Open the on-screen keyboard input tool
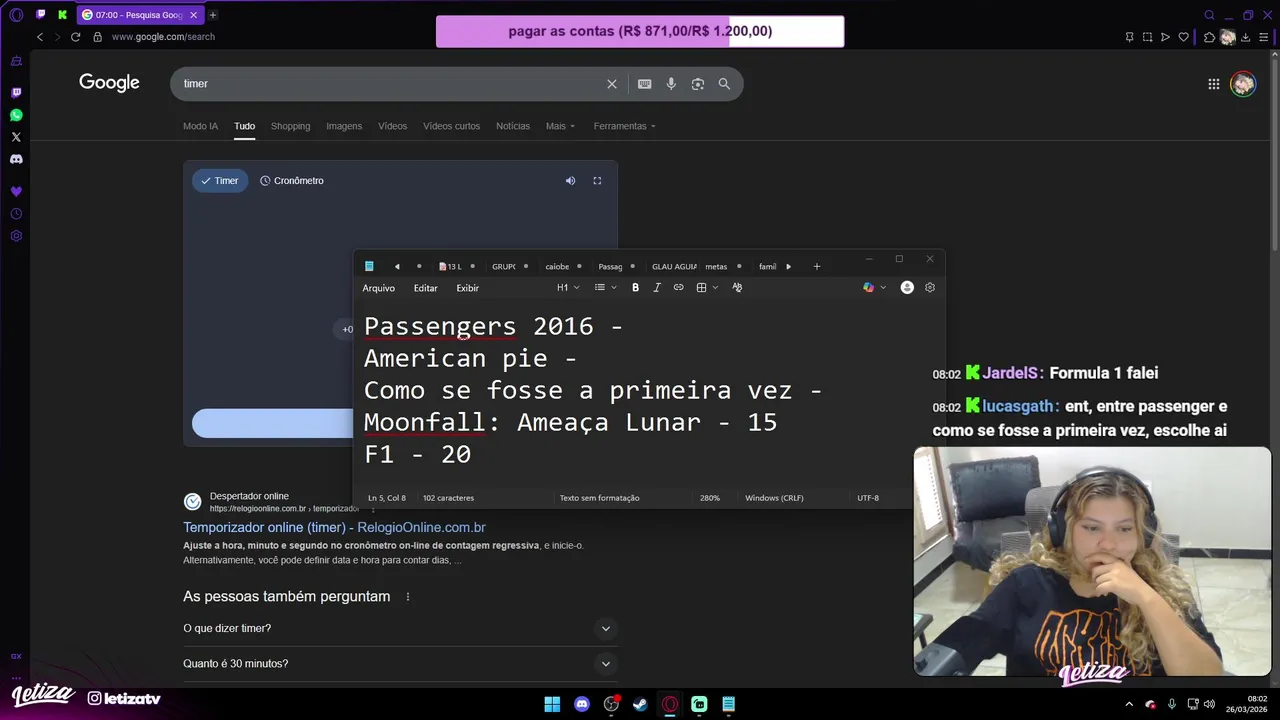 coord(645,84)
